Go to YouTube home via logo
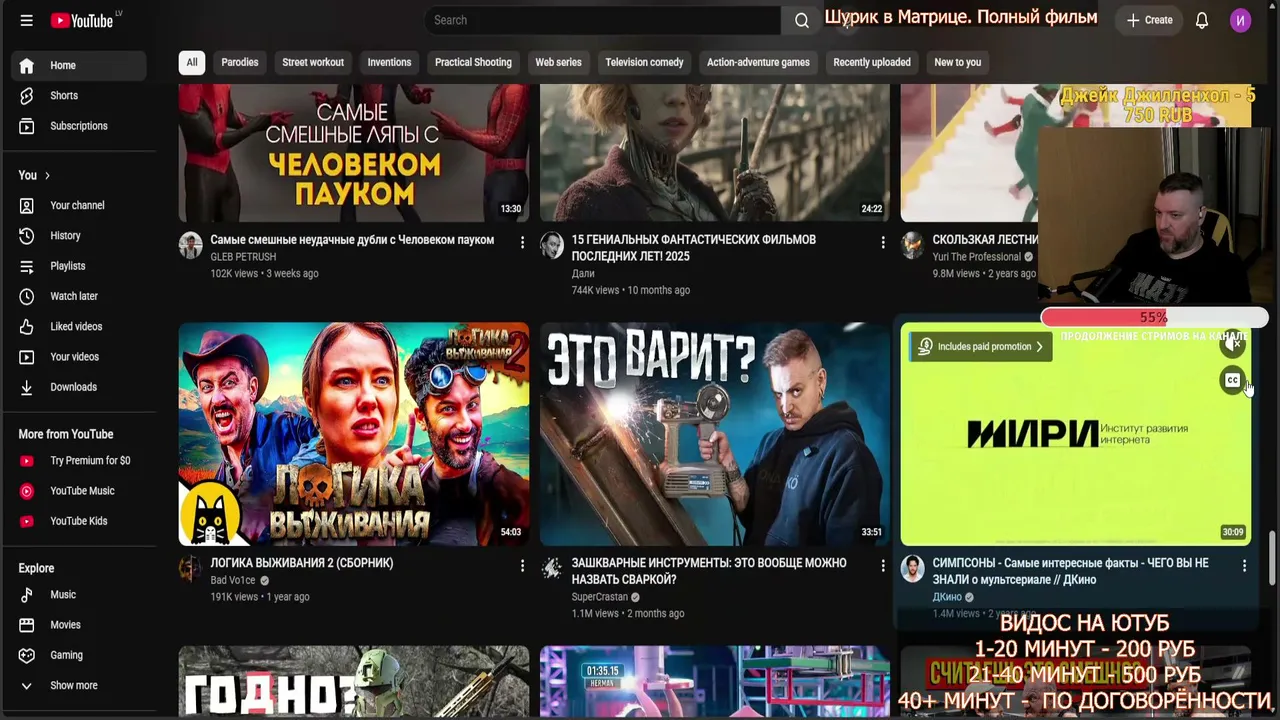This screenshot has width=1280, height=720. [82, 20]
